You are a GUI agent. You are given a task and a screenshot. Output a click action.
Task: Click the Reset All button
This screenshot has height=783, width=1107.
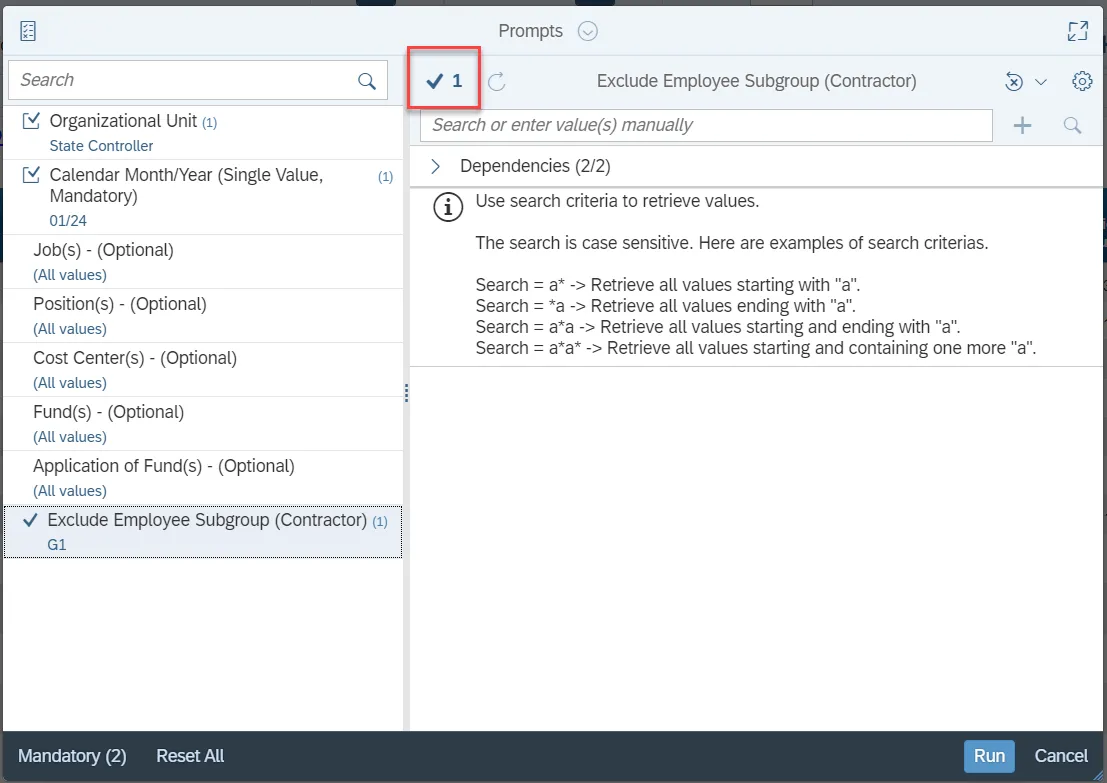click(190, 756)
